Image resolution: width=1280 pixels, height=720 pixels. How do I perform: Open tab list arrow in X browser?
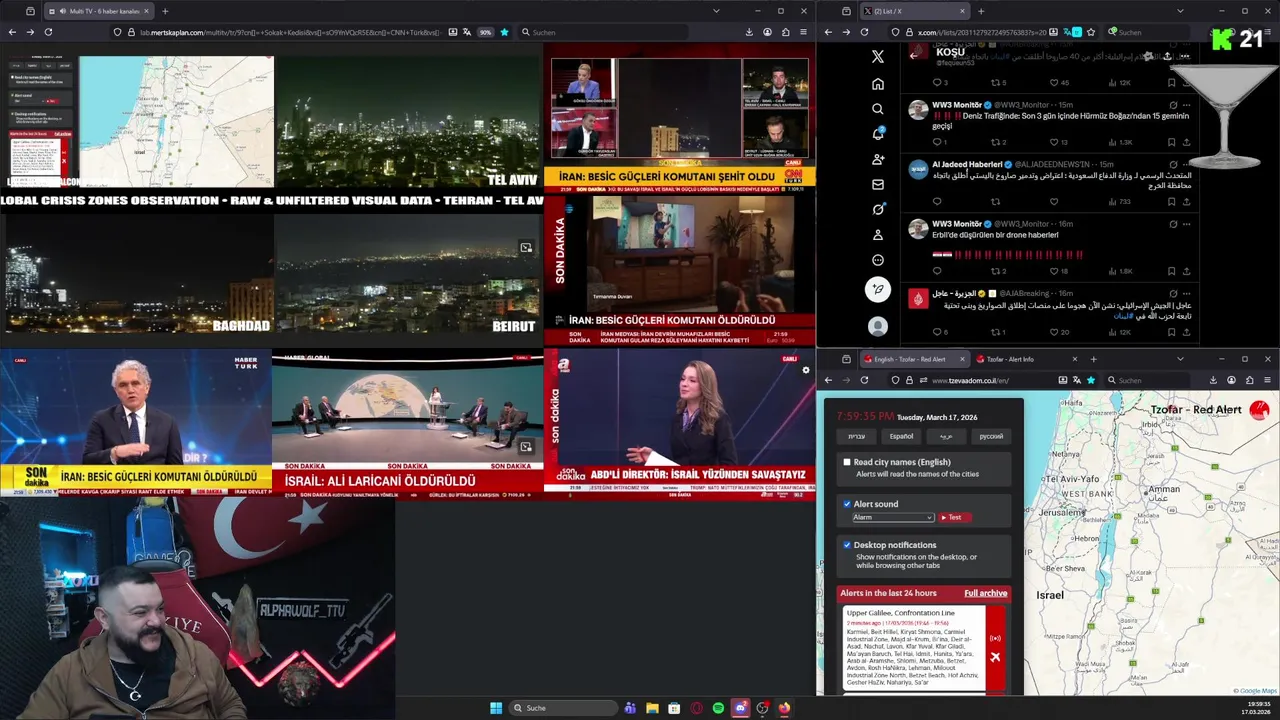1181,11
